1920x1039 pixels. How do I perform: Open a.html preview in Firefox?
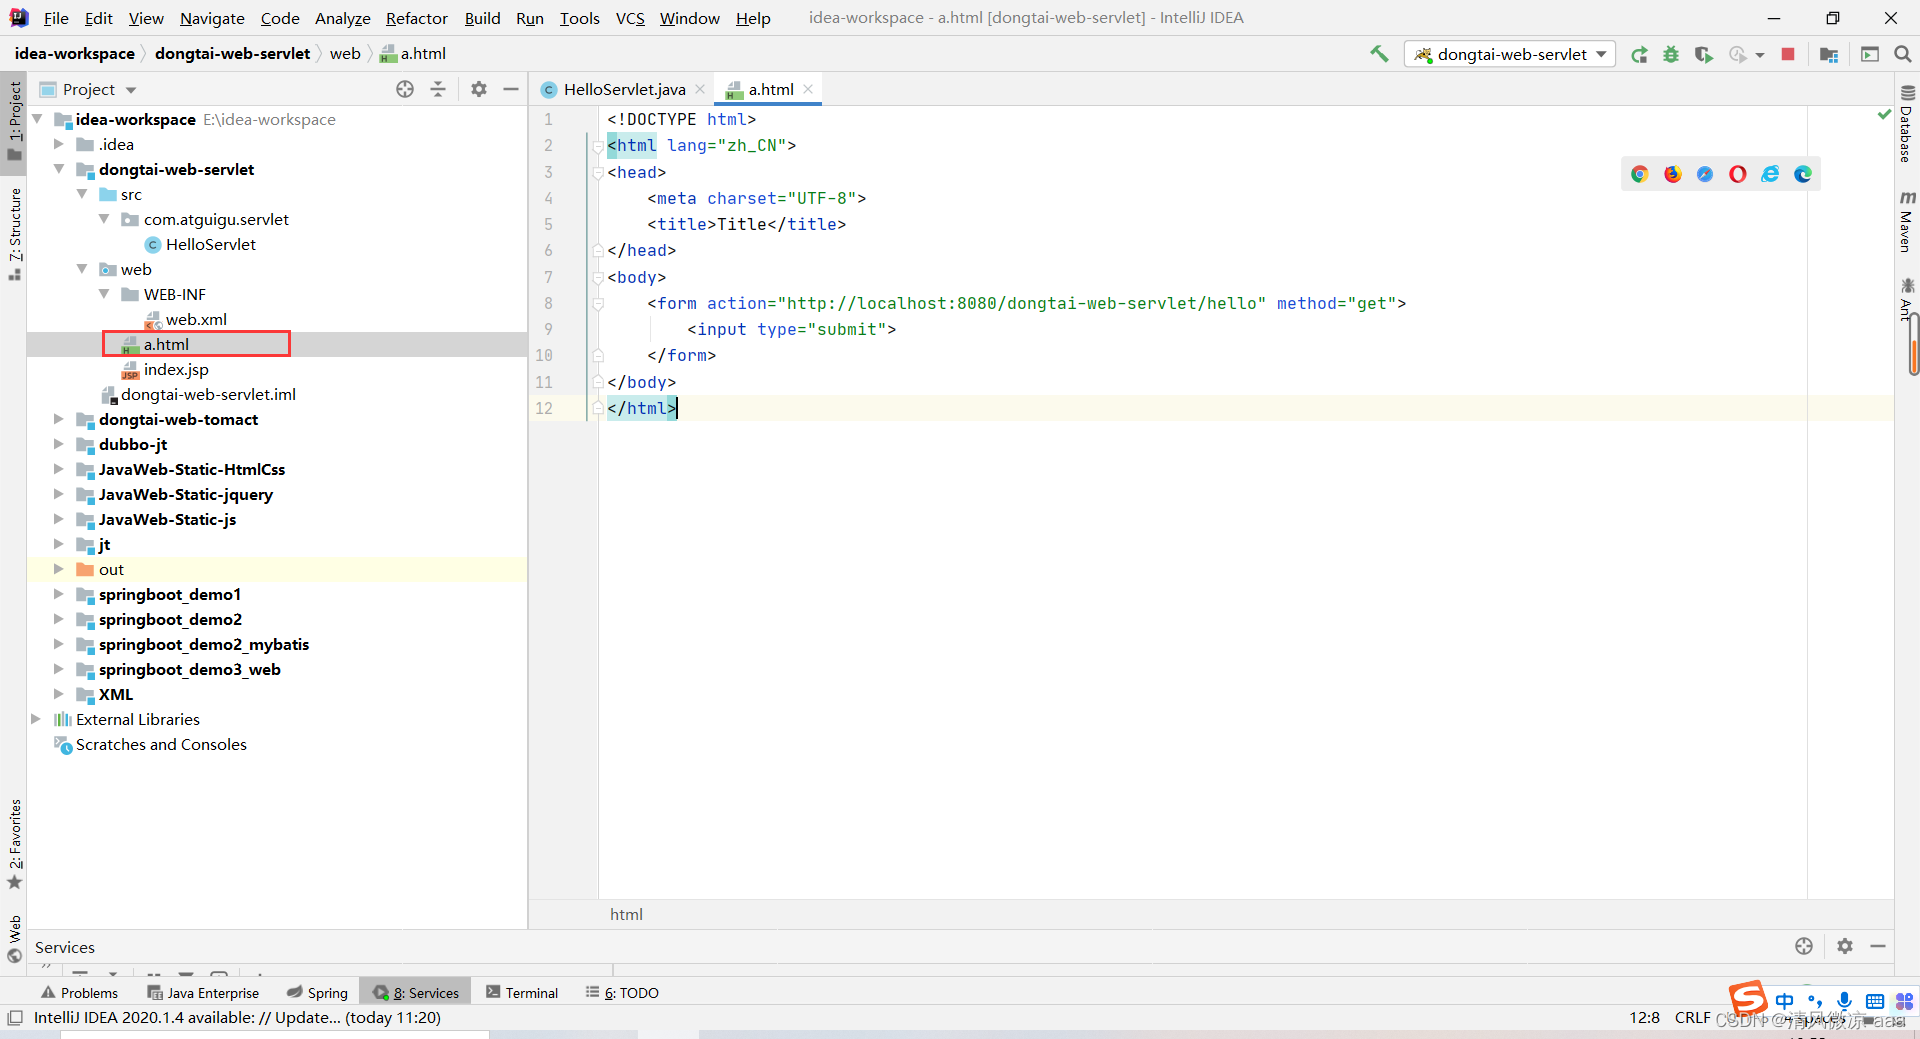1673,174
